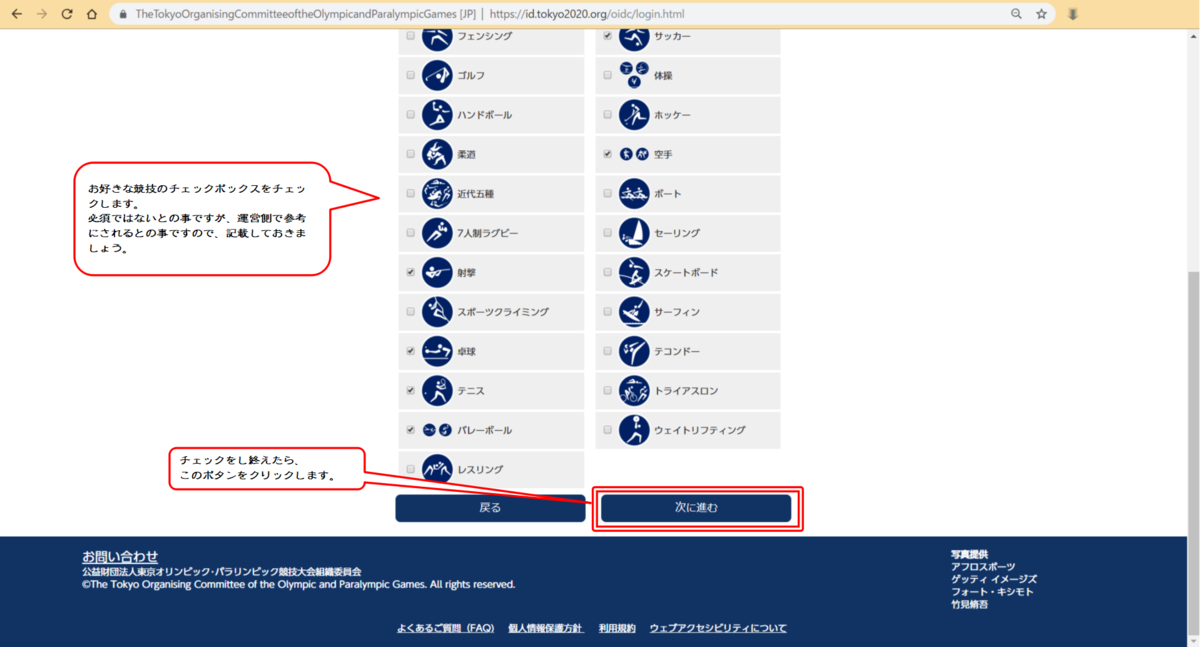Viewport: 1200px width, 647px height.
Task: Click the 戻る button
Action: point(490,508)
